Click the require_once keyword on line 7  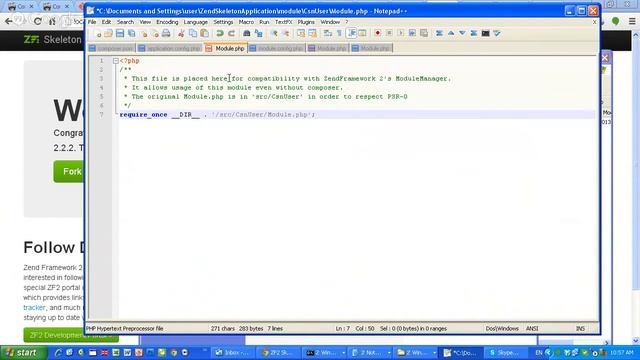coord(143,115)
